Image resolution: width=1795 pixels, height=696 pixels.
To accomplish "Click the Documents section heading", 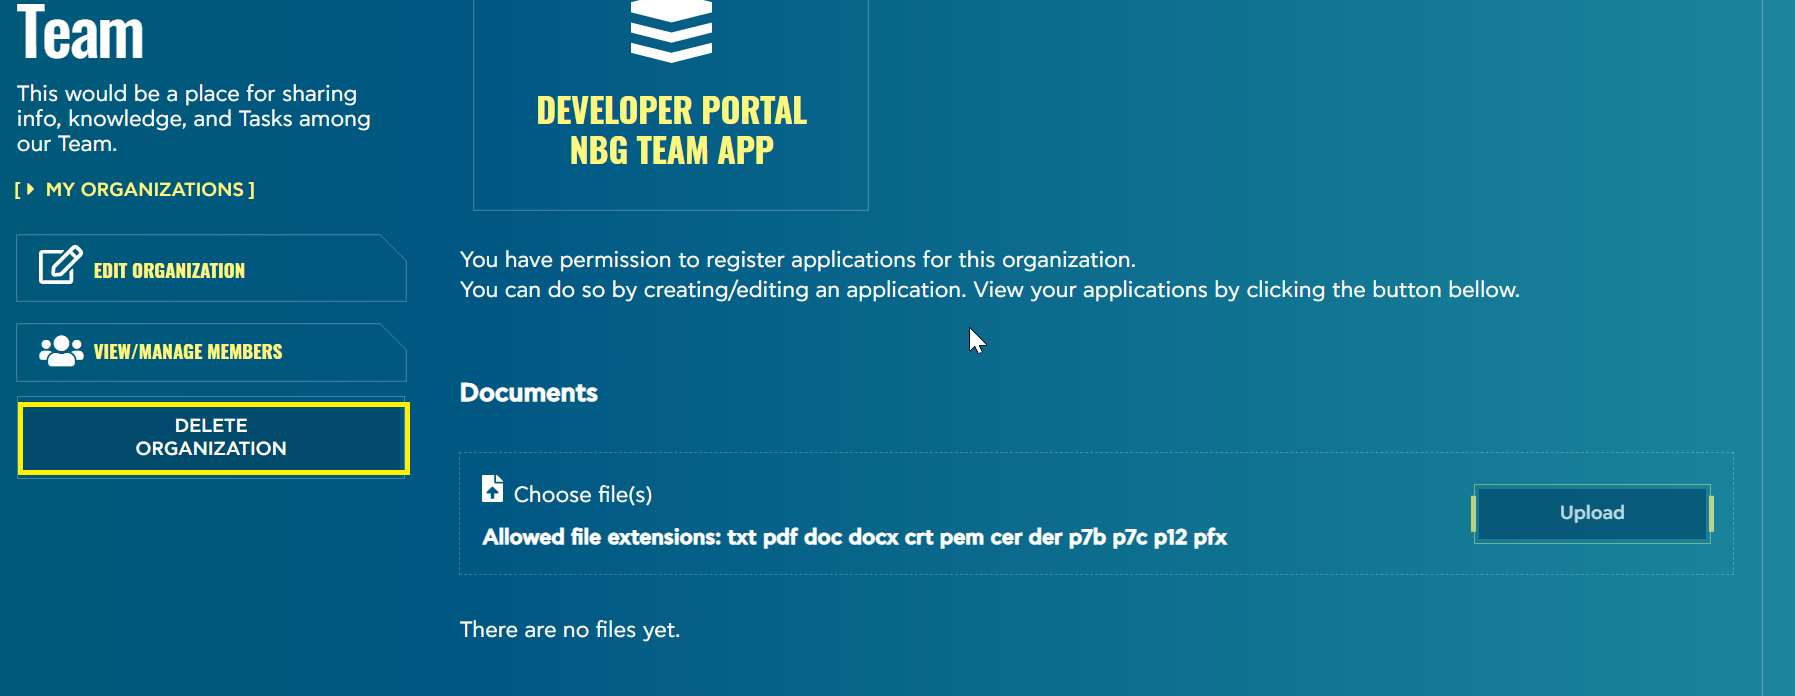I will pyautogui.click(x=528, y=393).
